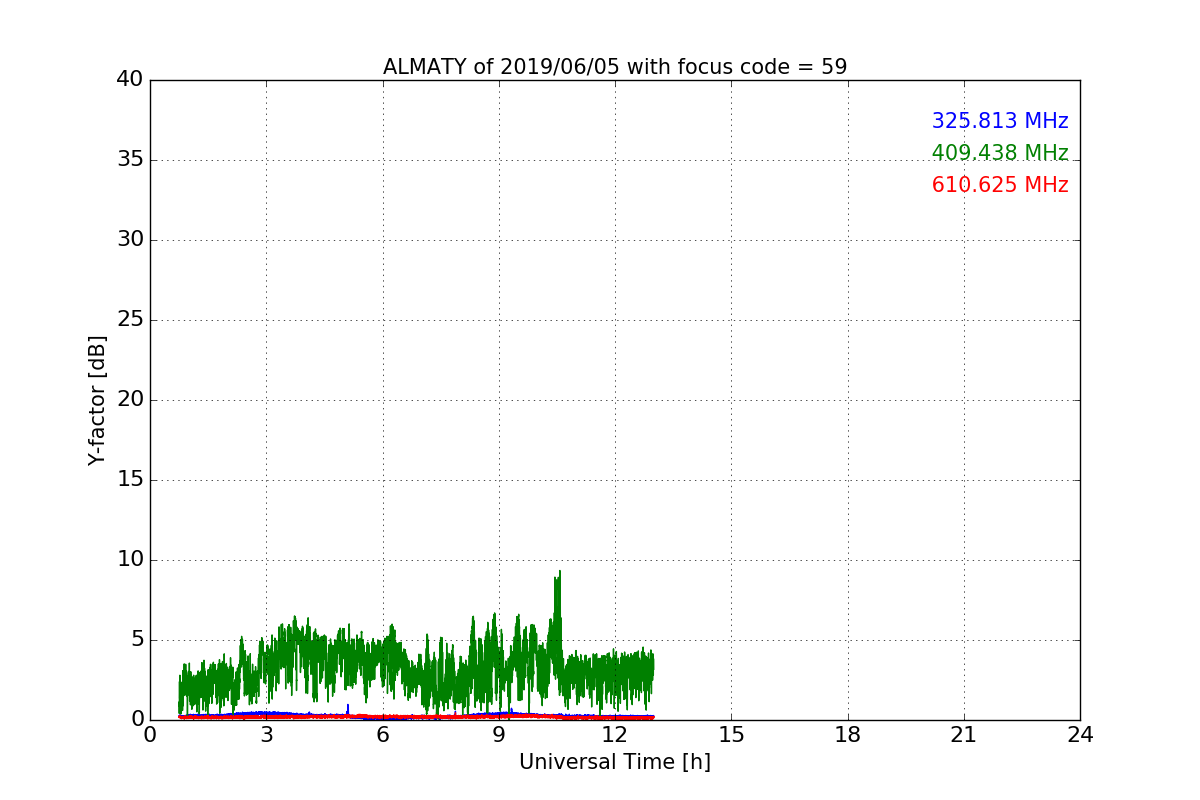Click the y-axis tick label 5

point(137,640)
